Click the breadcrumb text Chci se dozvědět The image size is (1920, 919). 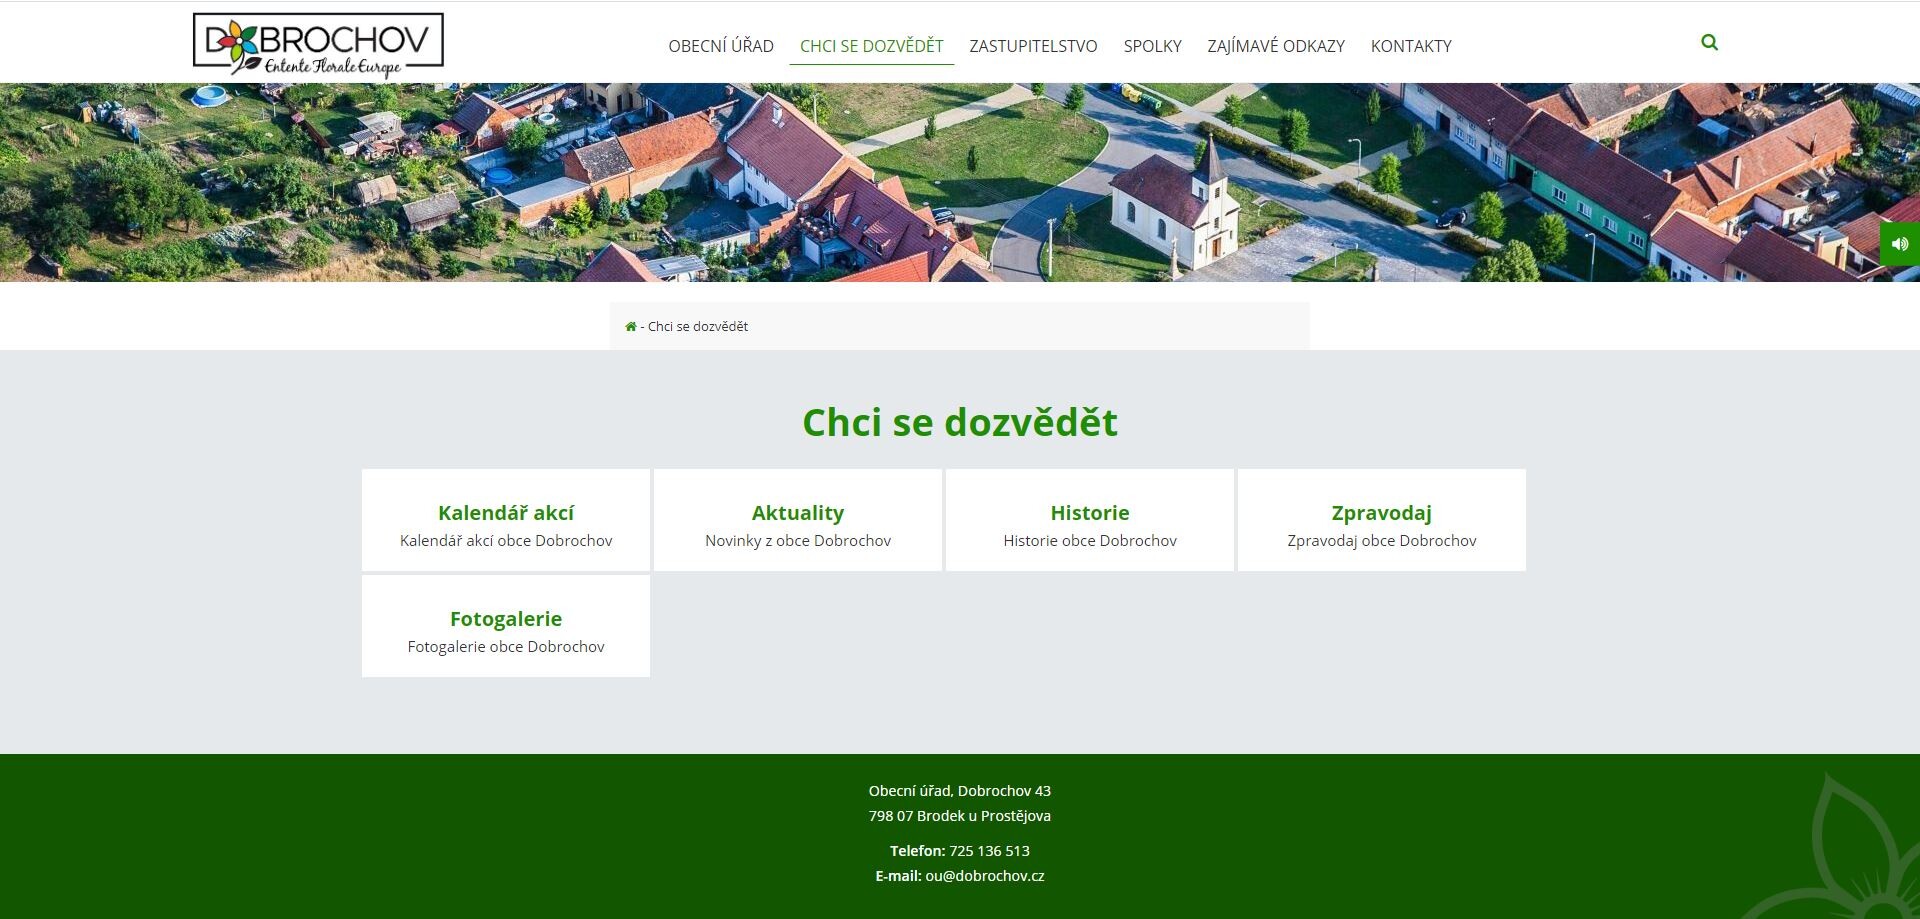click(698, 327)
